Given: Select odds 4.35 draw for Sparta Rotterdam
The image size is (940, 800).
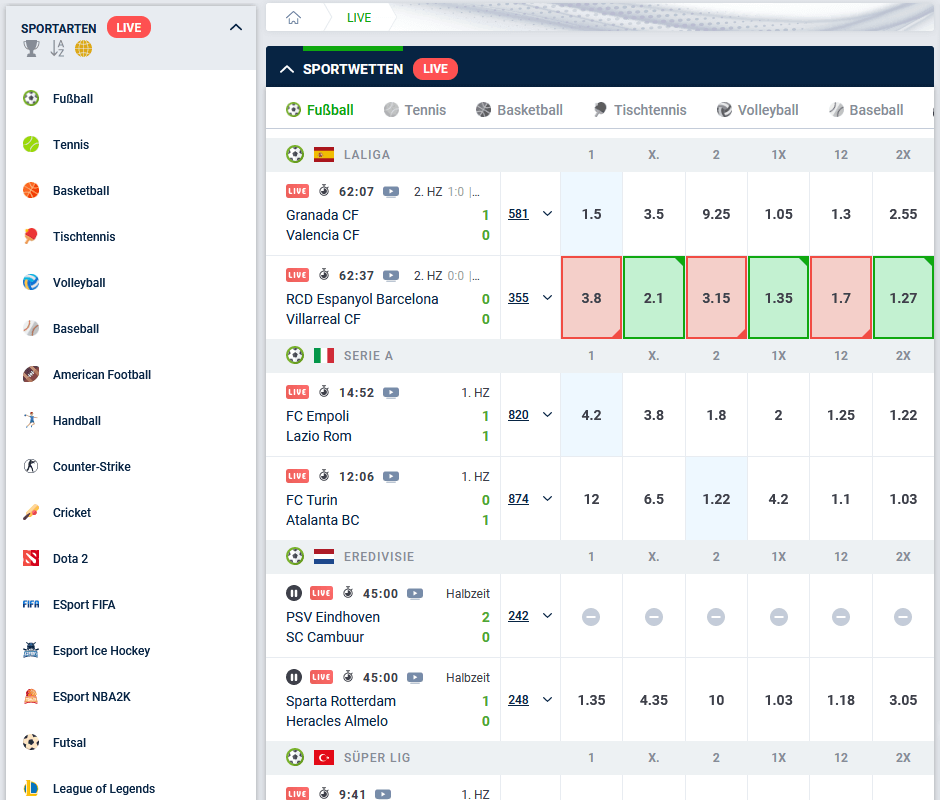Looking at the screenshot, I should click(653, 700).
